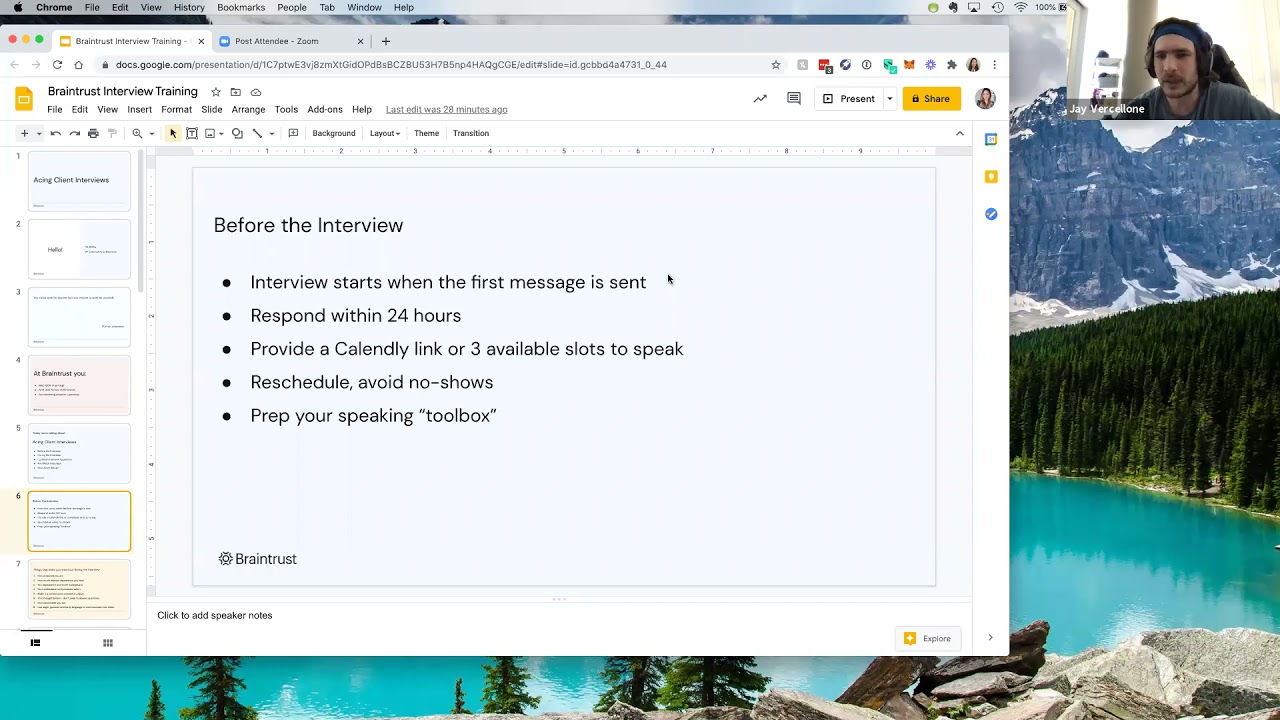Screen dimensions: 1280x720
Task: Open the Slide menu
Action: tap(211, 110)
